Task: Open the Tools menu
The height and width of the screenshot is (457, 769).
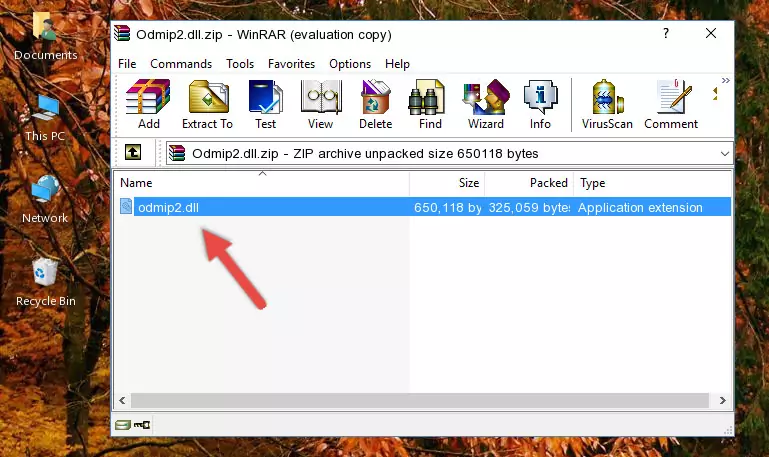Action: (x=240, y=64)
